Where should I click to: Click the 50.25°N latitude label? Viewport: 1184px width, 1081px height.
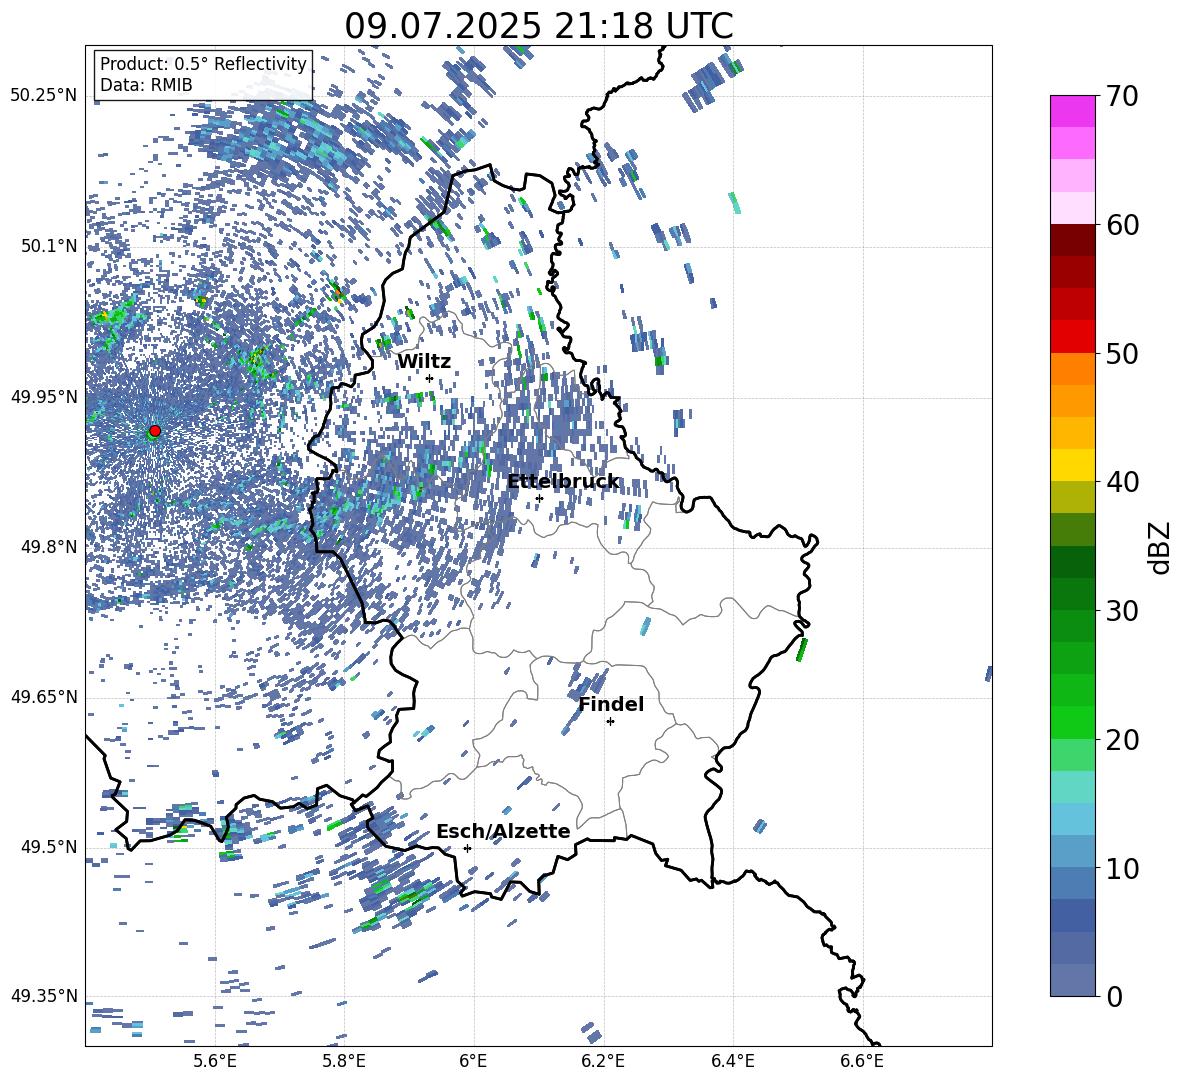coord(45,96)
